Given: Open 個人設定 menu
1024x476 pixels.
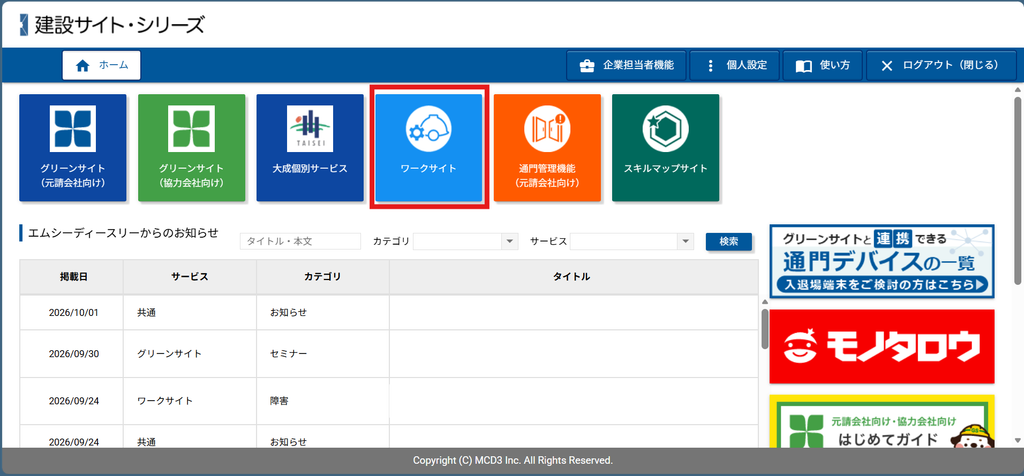Looking at the screenshot, I should click(735, 65).
